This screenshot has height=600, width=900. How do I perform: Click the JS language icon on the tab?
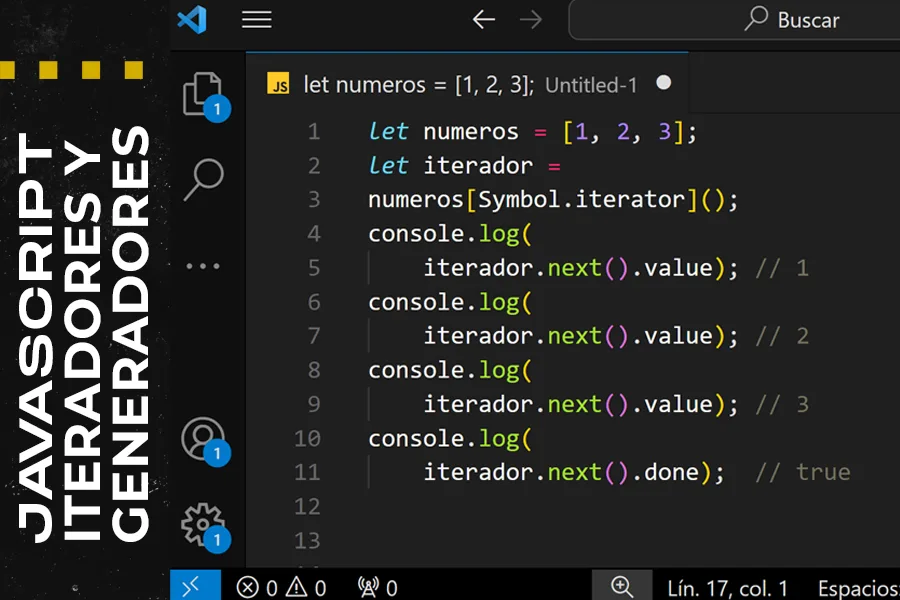tap(280, 85)
